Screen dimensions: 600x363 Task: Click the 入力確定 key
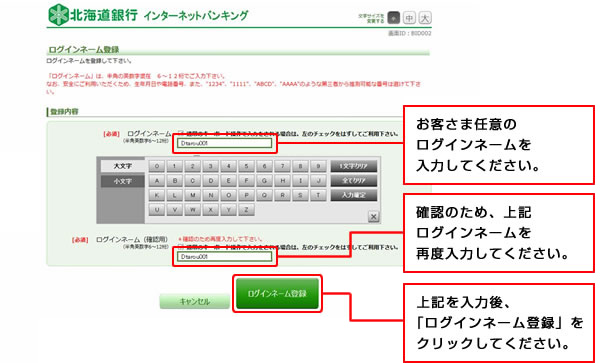(x=354, y=195)
